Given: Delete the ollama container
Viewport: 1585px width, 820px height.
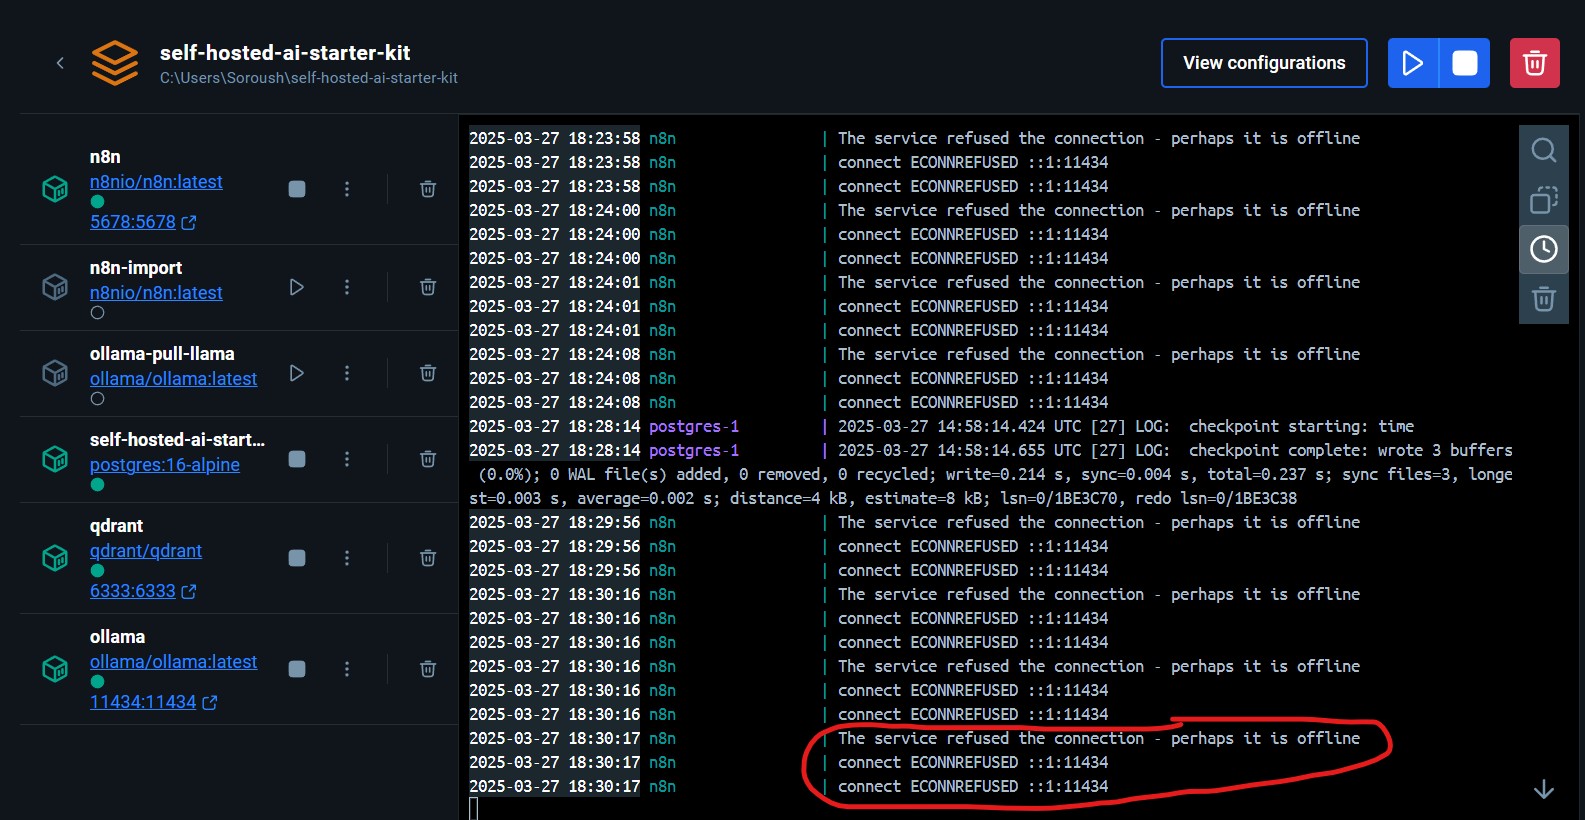Looking at the screenshot, I should pos(428,669).
